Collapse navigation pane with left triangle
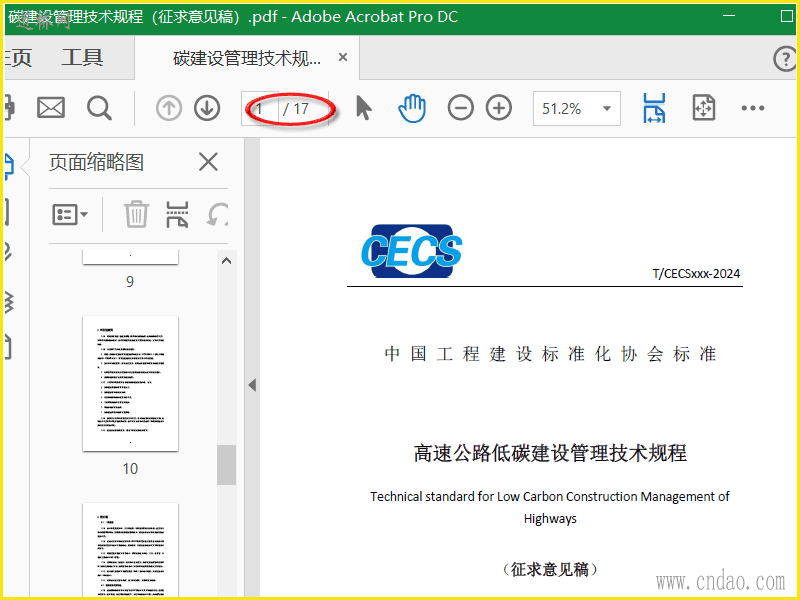Image resolution: width=800 pixels, height=600 pixels. (252, 385)
